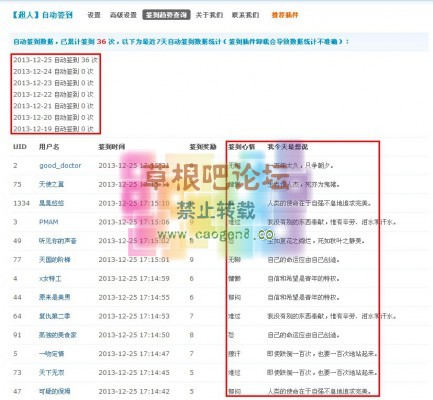Screen dimensions: 433x400
Task: Click the sign-in time 2013-12-25 17:14:47
Action: 134,354
